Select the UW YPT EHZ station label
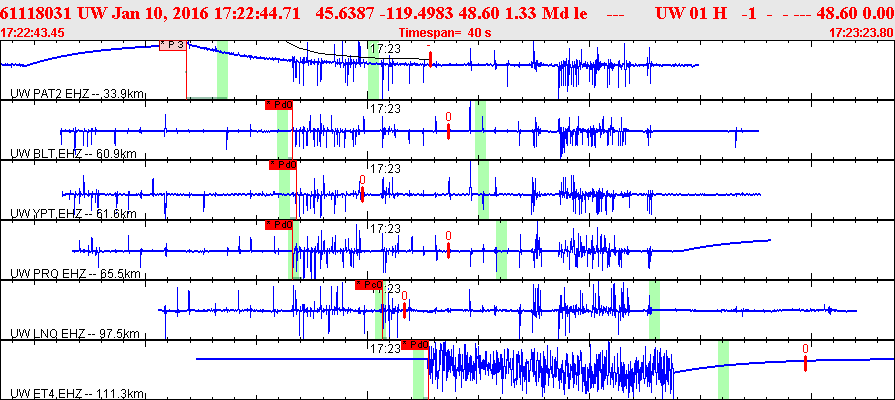The width and height of the screenshot is (895, 400). coord(71,214)
